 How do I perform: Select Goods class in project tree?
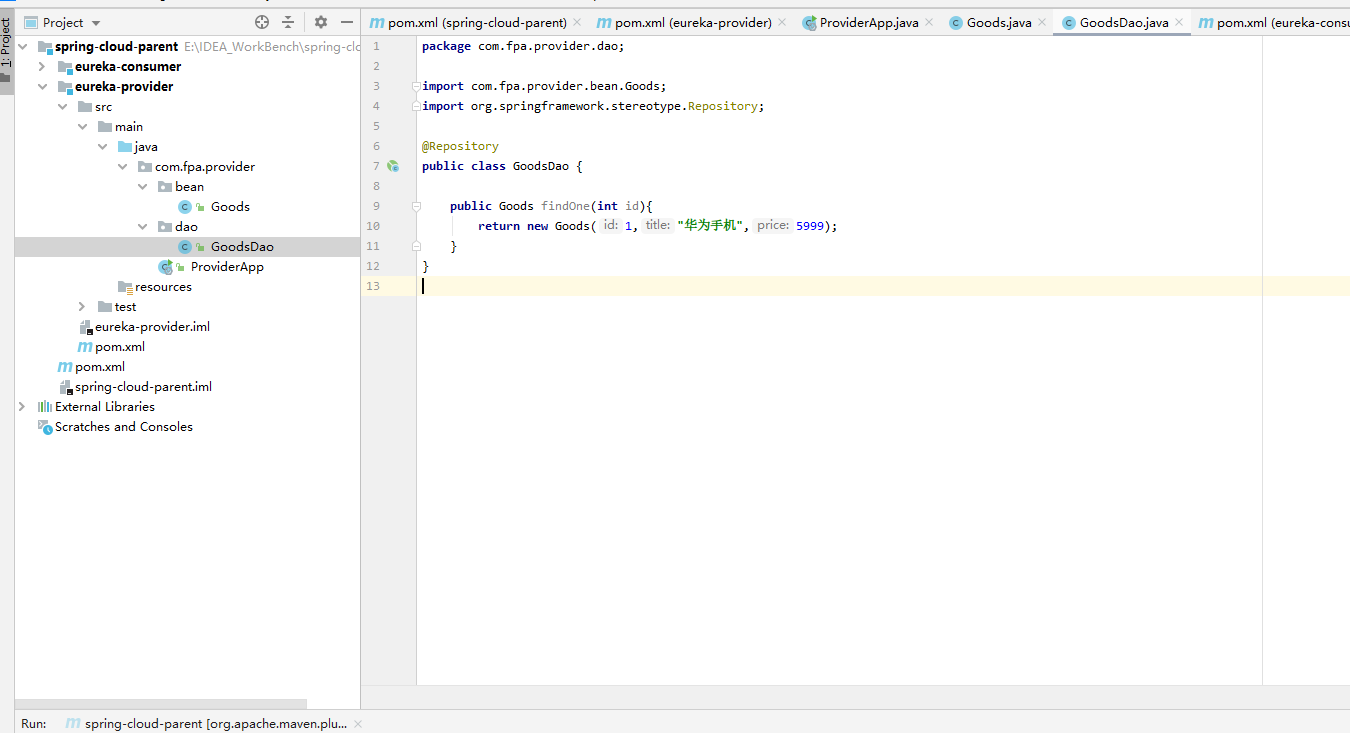point(230,207)
